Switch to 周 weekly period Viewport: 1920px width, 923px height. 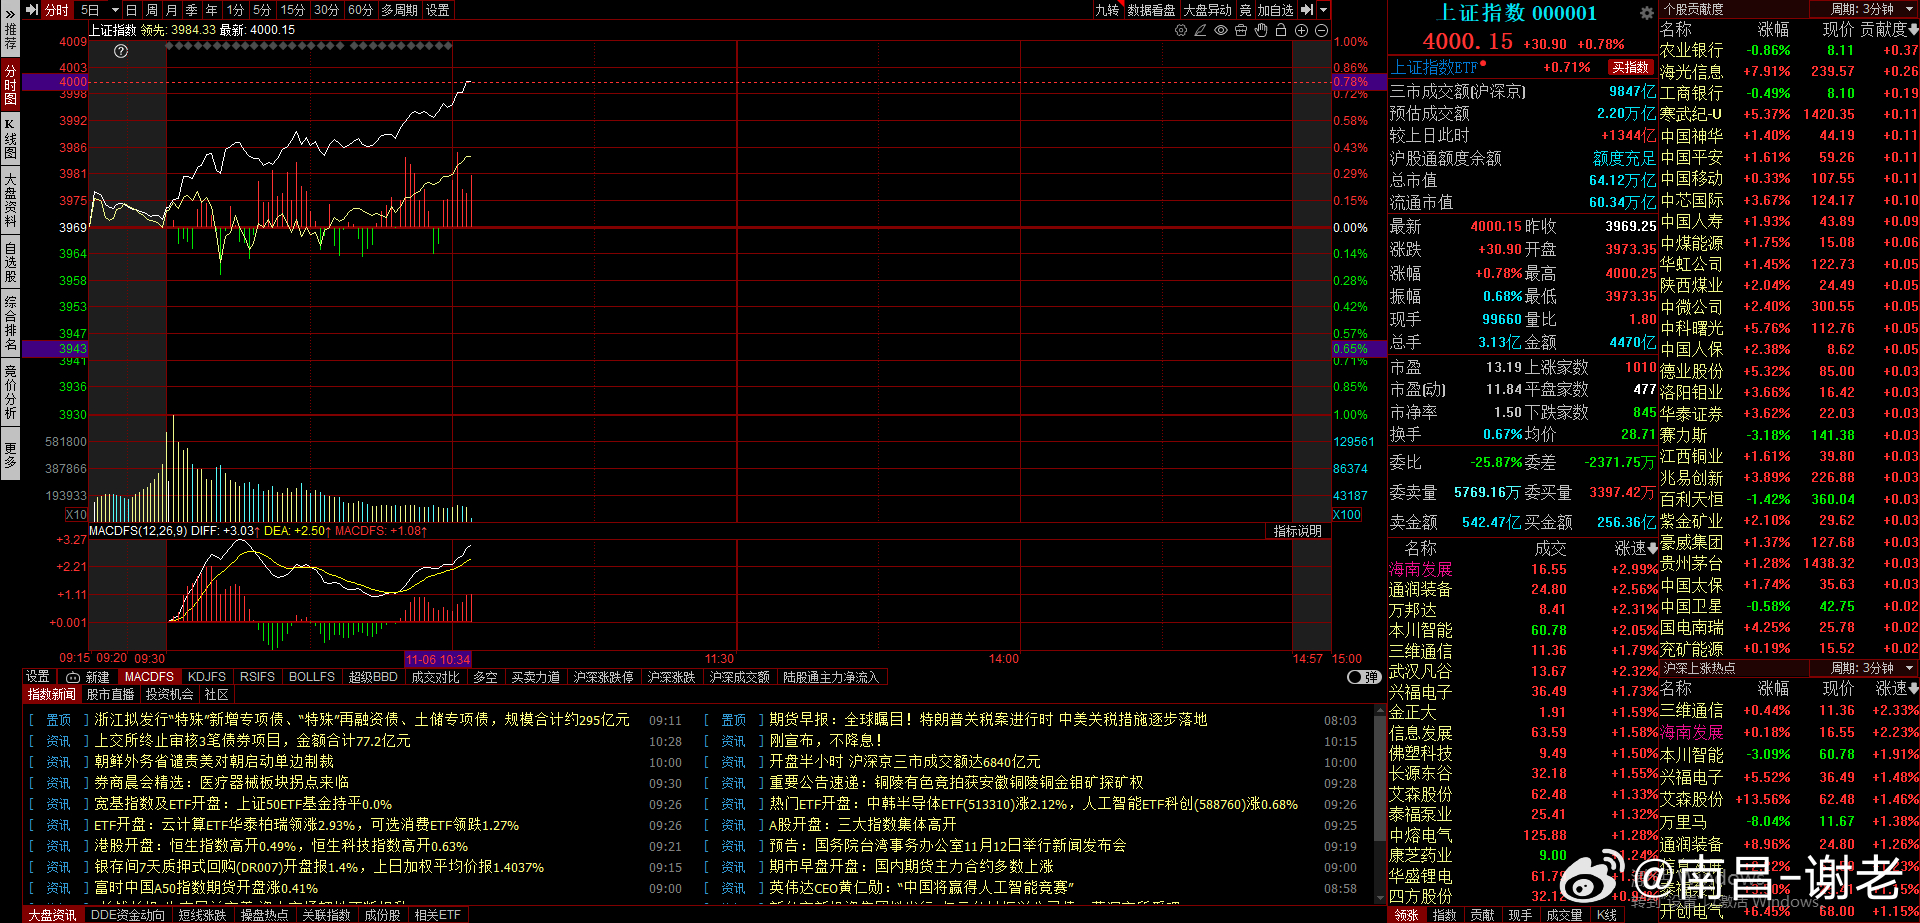pos(151,10)
